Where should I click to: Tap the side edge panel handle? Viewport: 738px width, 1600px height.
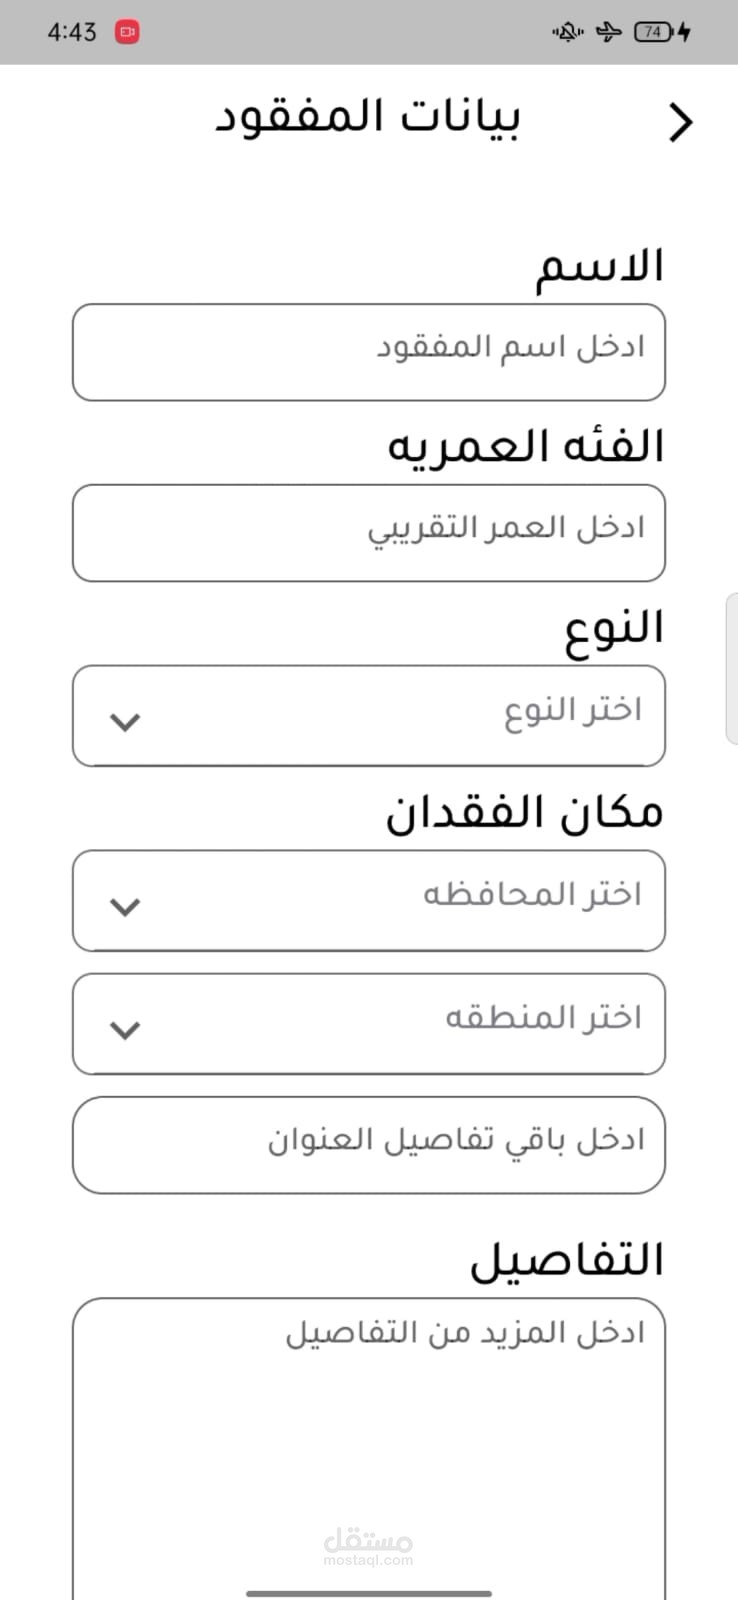[x=731, y=667]
